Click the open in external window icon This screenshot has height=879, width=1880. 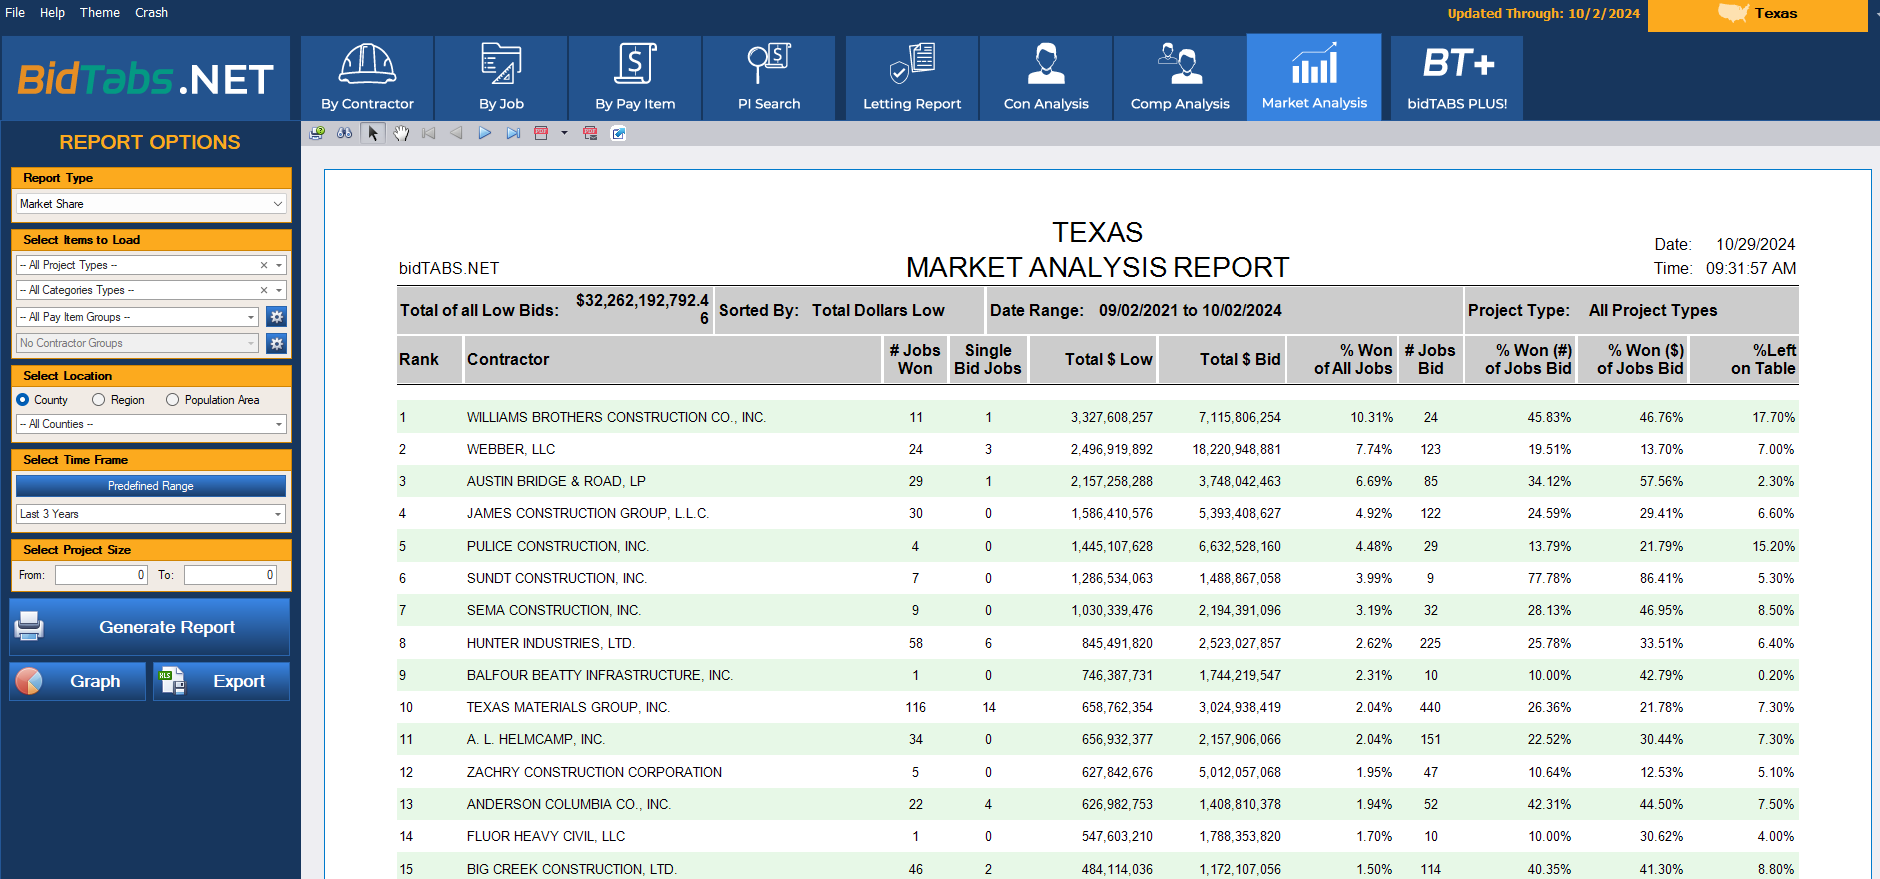[x=618, y=133]
